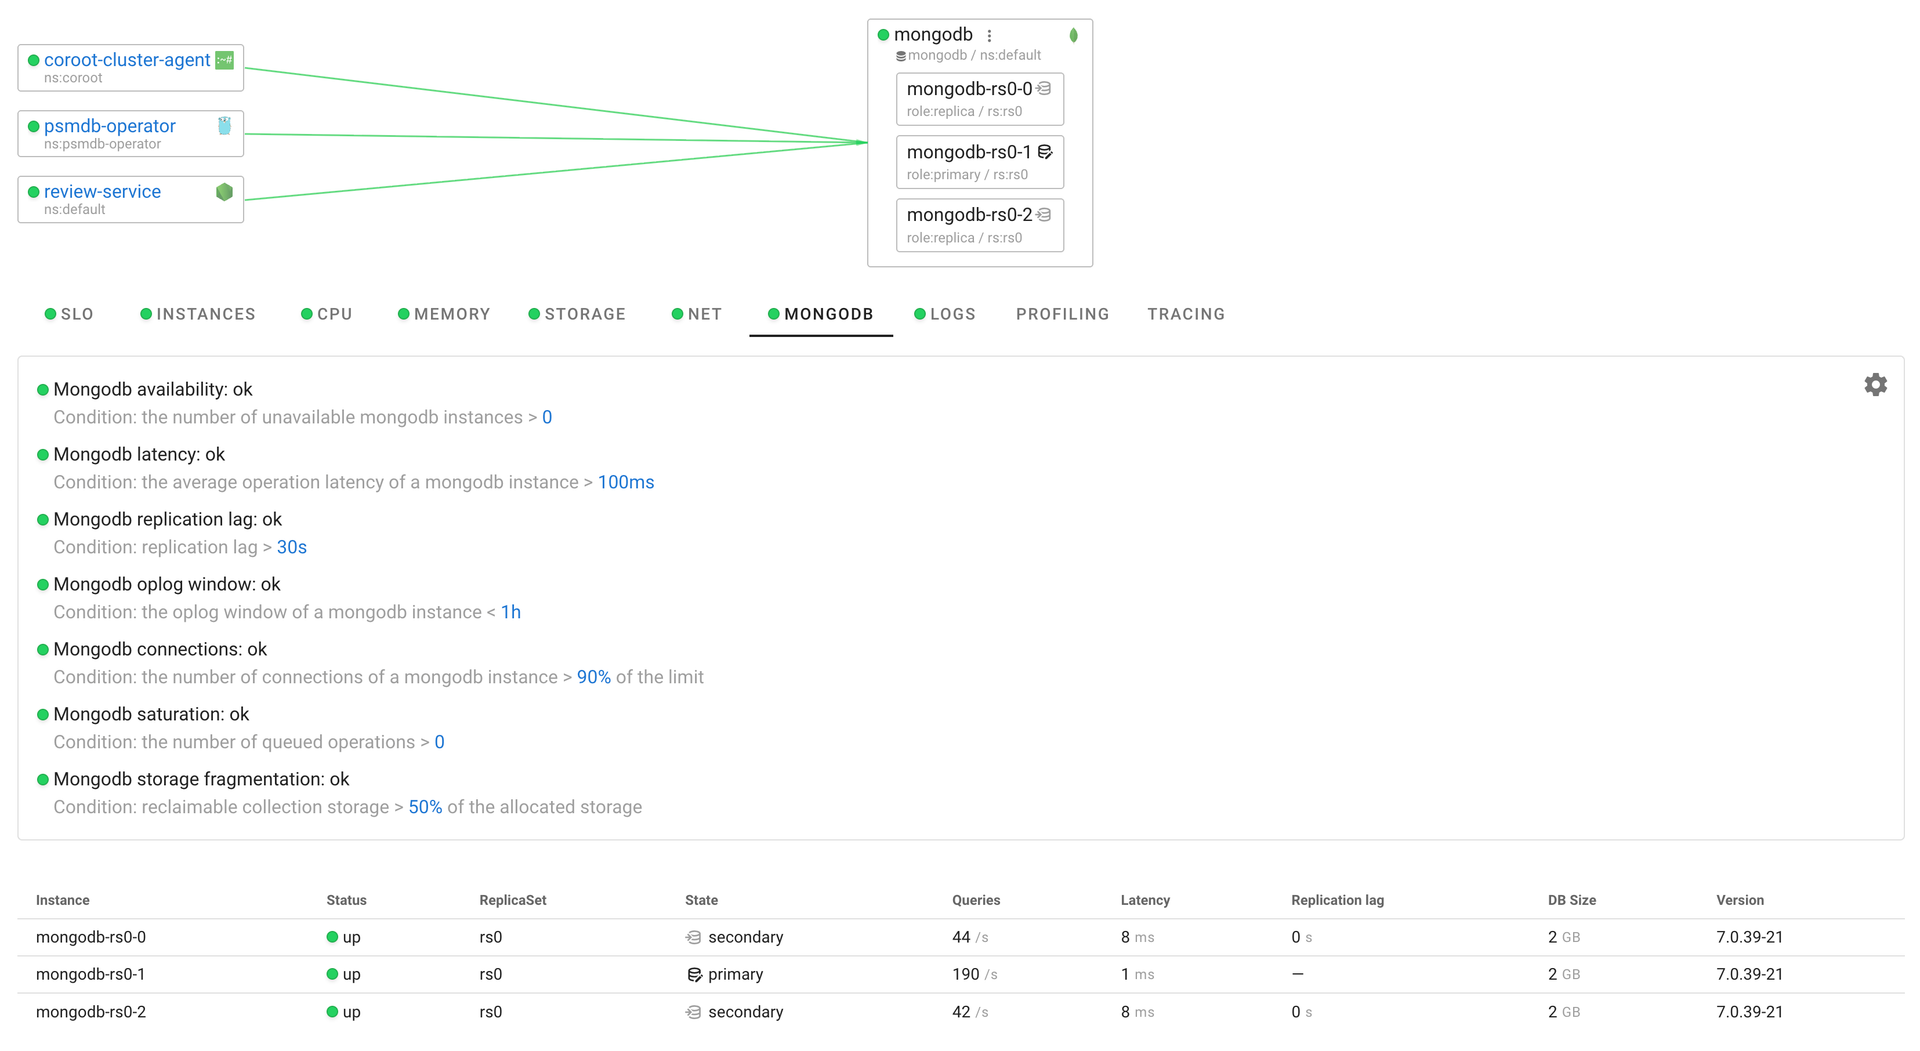The width and height of the screenshot is (1920, 1051).
Task: Open the PROFILING tab
Action: tap(1062, 314)
